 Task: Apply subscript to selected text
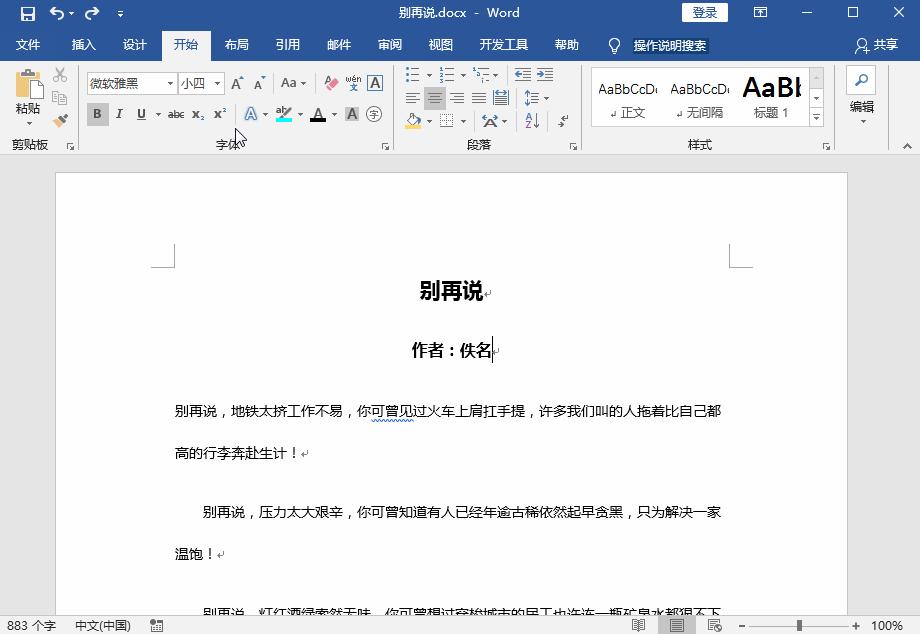[x=196, y=113]
